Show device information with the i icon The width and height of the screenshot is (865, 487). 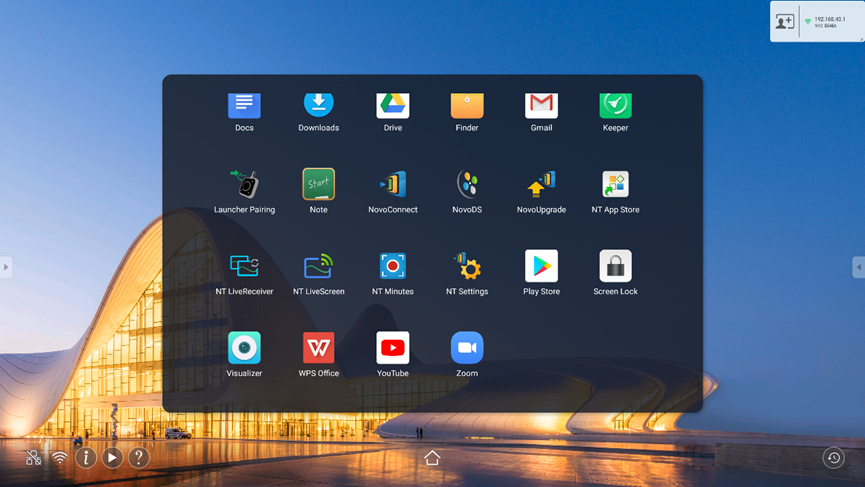pyautogui.click(x=86, y=457)
